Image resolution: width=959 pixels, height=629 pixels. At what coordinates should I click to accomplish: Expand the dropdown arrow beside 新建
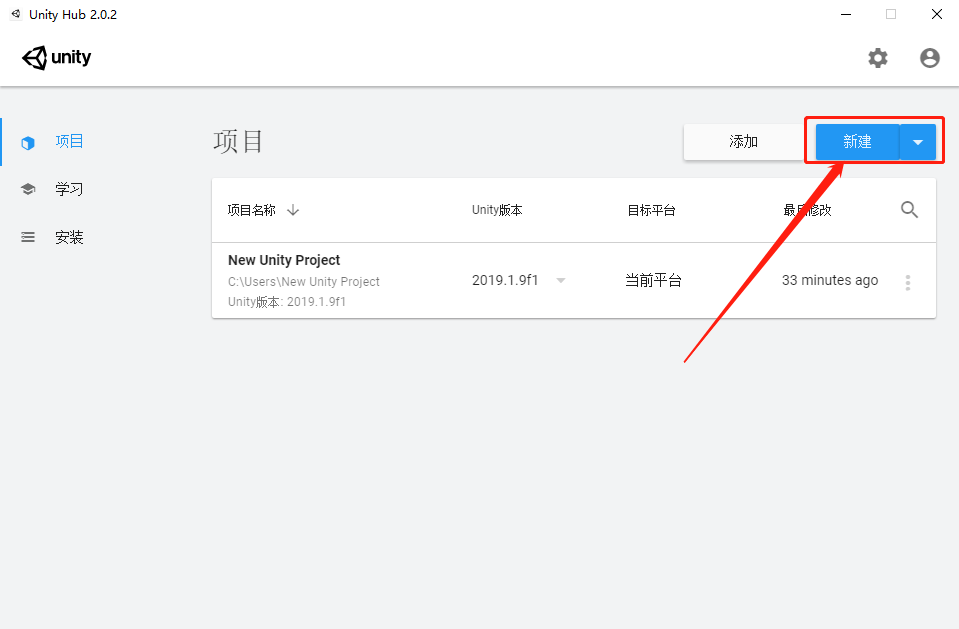tap(918, 142)
